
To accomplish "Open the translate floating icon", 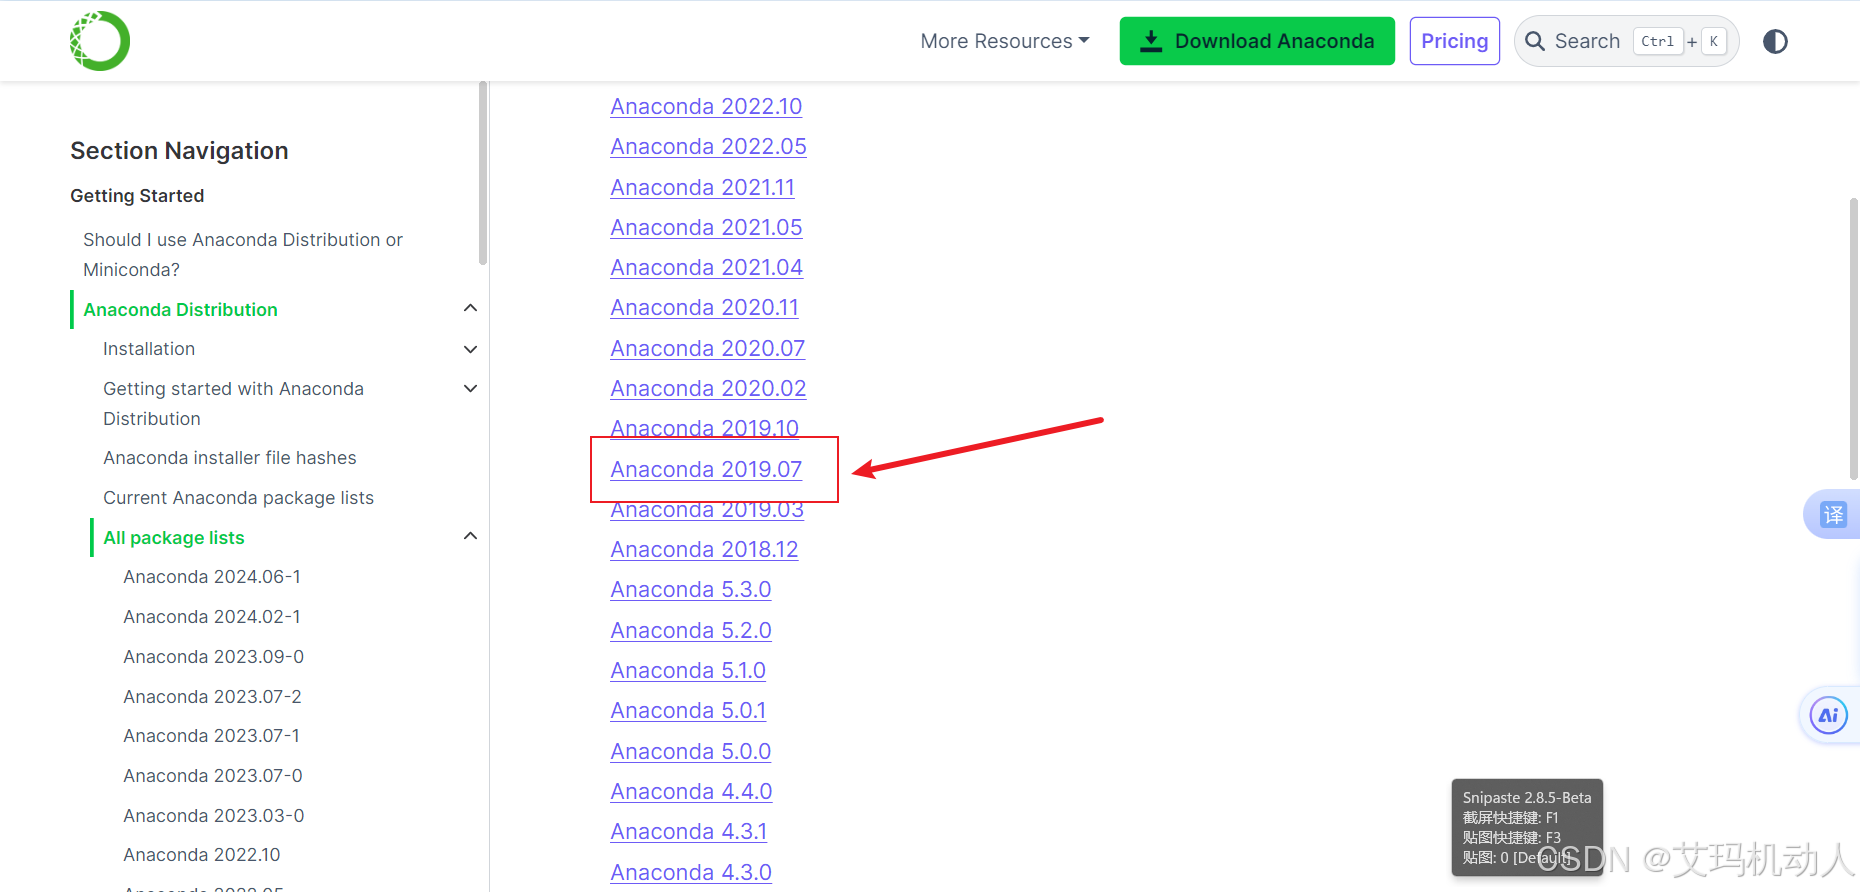I will (x=1833, y=514).
